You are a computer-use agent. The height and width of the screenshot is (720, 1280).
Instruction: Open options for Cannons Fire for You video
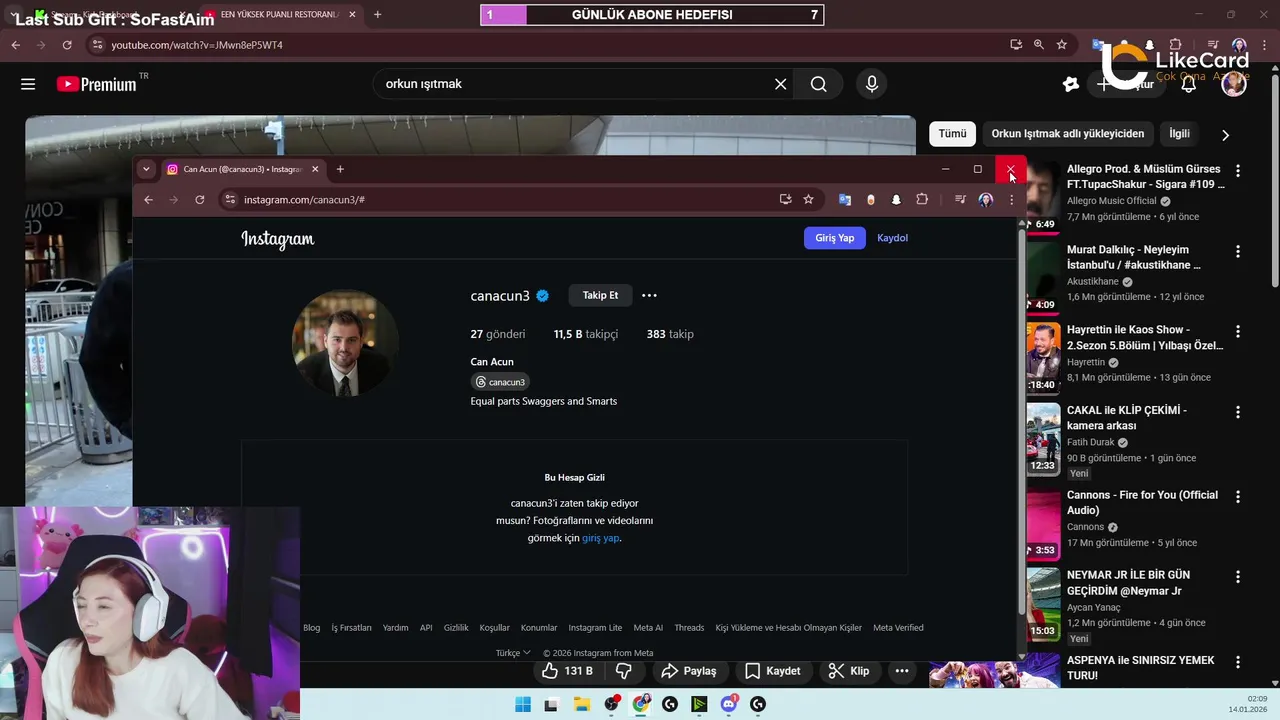click(x=1238, y=497)
